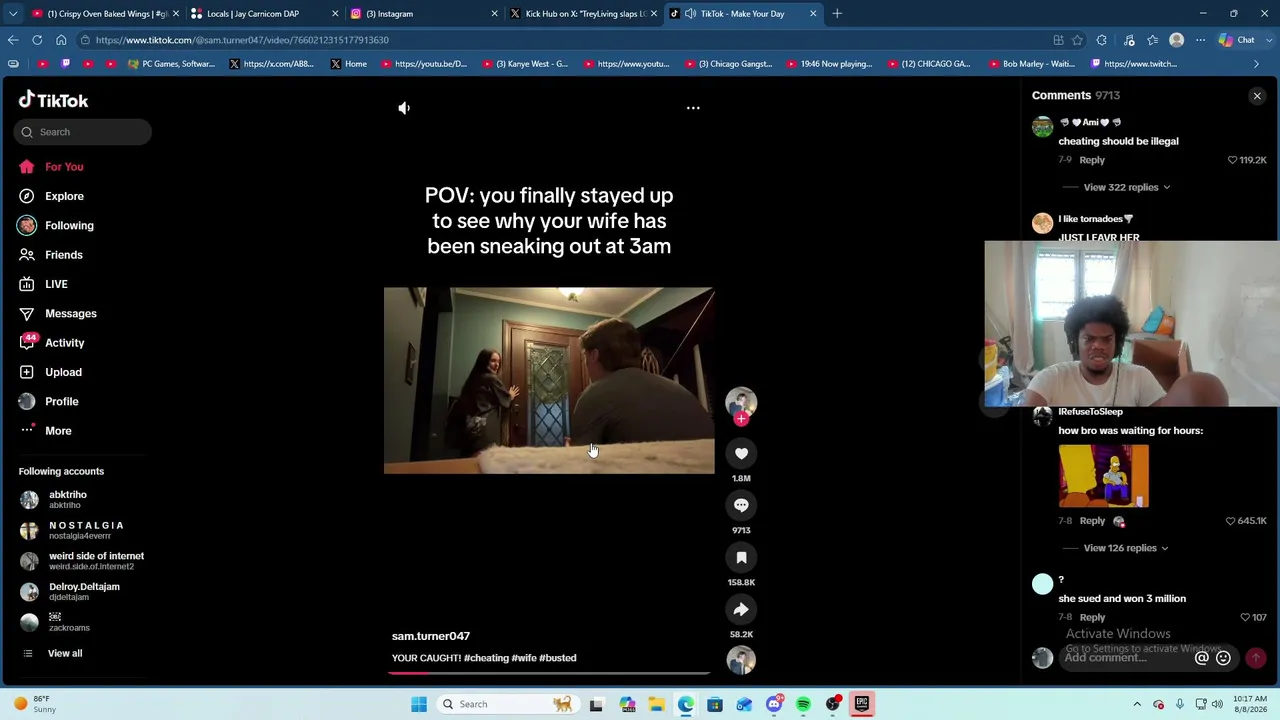Go back in the browser
The image size is (1280, 720).
click(x=13, y=40)
